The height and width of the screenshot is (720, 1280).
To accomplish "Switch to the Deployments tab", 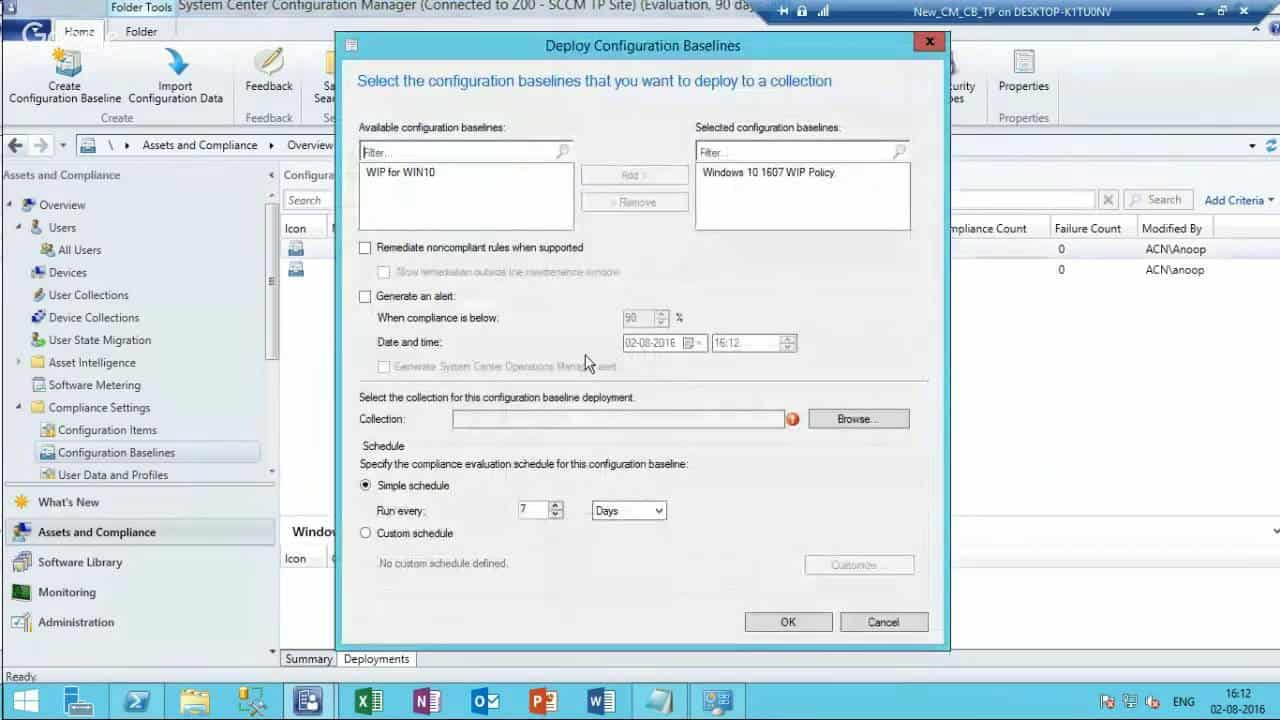I will [376, 658].
